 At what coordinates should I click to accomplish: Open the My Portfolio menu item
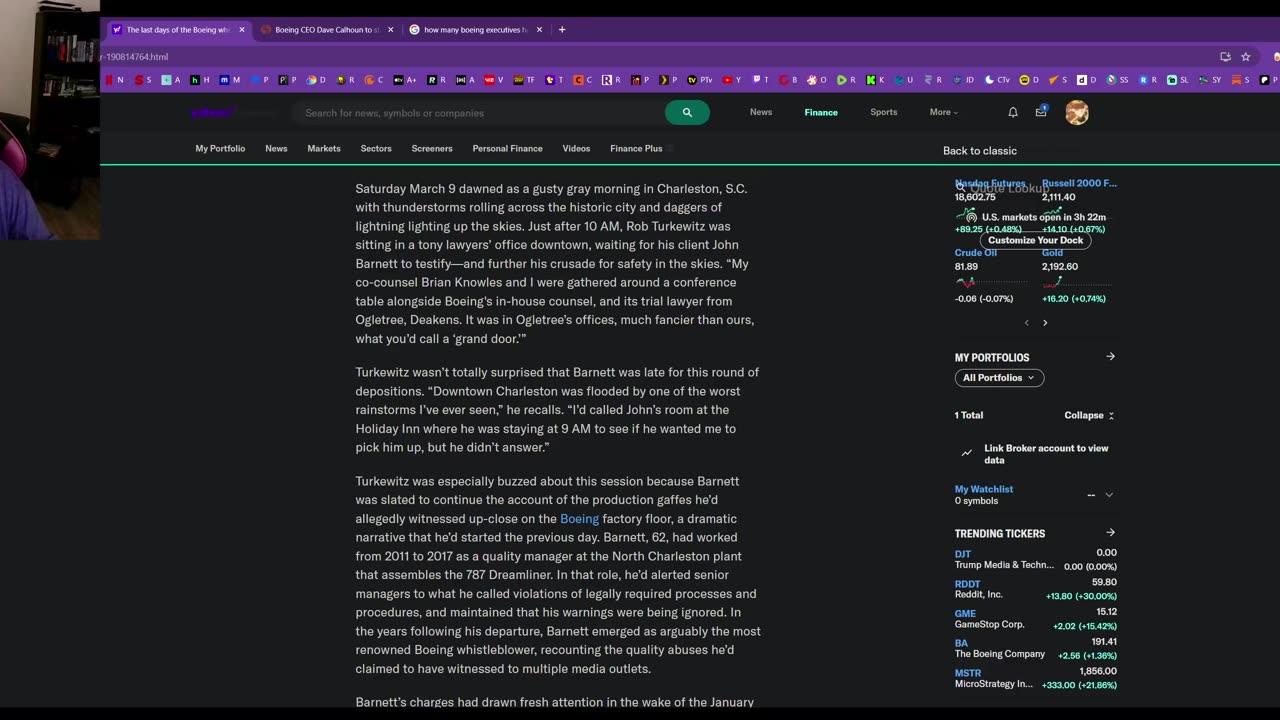(220, 148)
